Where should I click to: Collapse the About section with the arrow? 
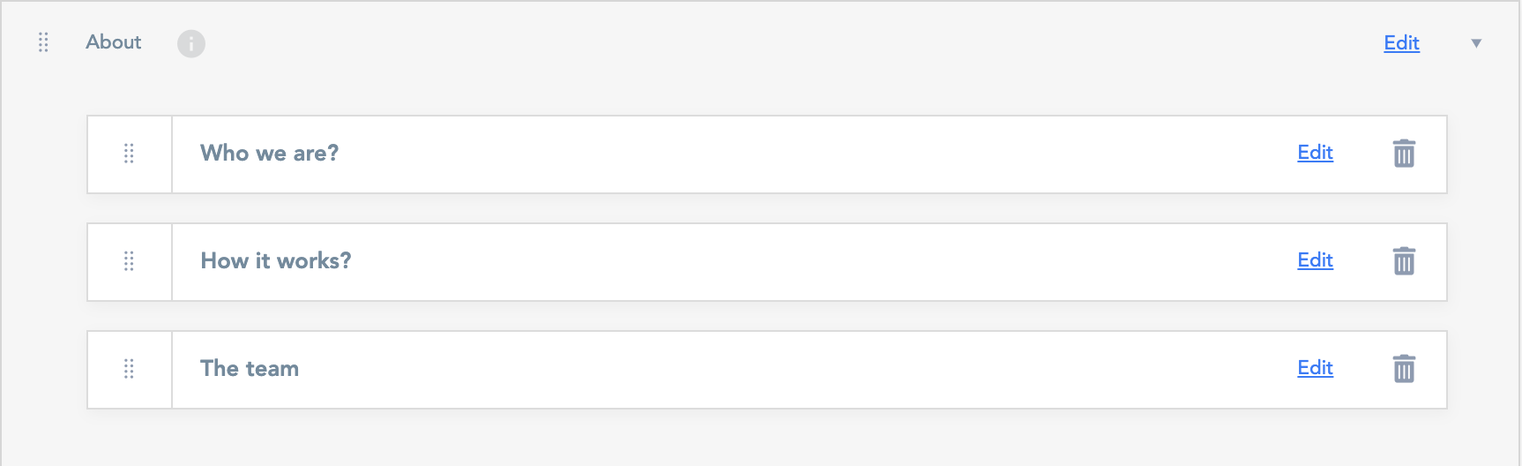click(x=1476, y=44)
